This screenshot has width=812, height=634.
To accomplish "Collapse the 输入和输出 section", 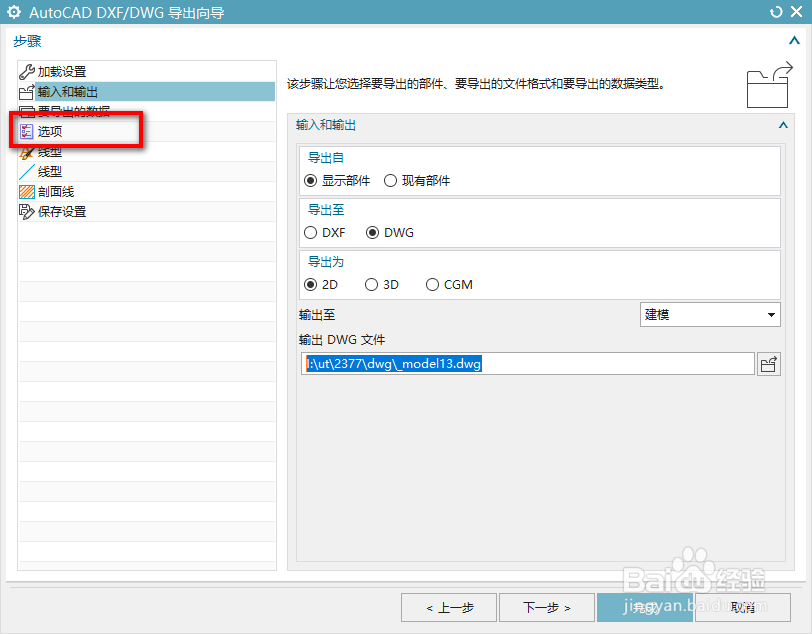I will coord(783,125).
